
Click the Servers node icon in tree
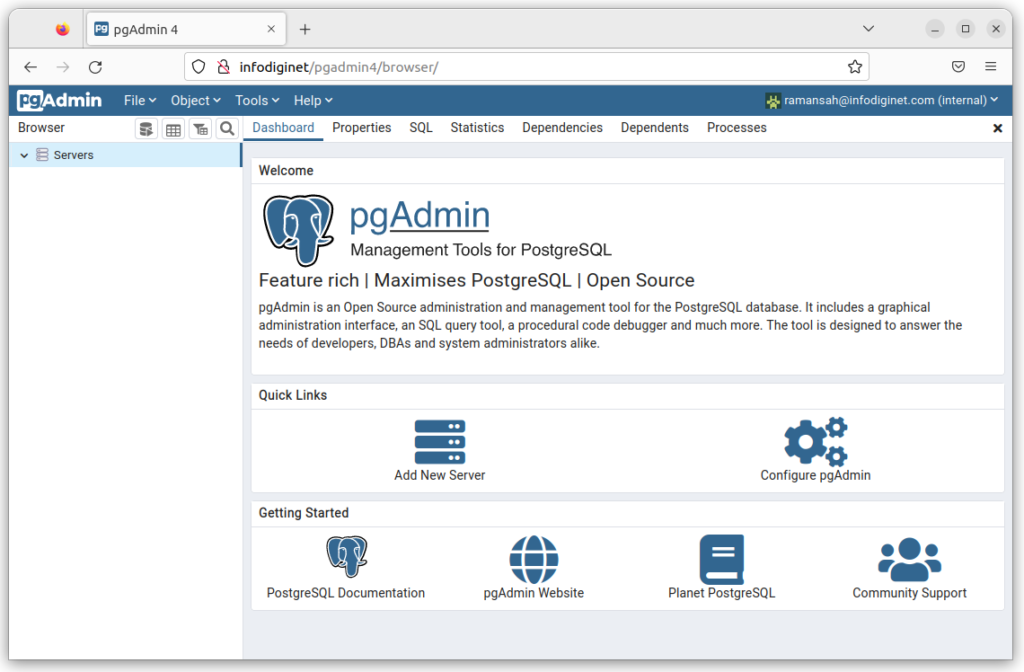(42, 155)
